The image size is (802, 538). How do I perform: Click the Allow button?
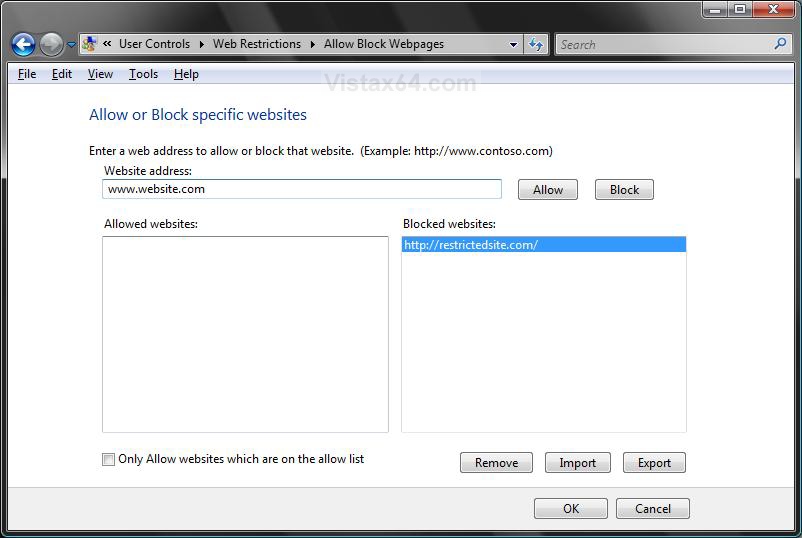[548, 190]
